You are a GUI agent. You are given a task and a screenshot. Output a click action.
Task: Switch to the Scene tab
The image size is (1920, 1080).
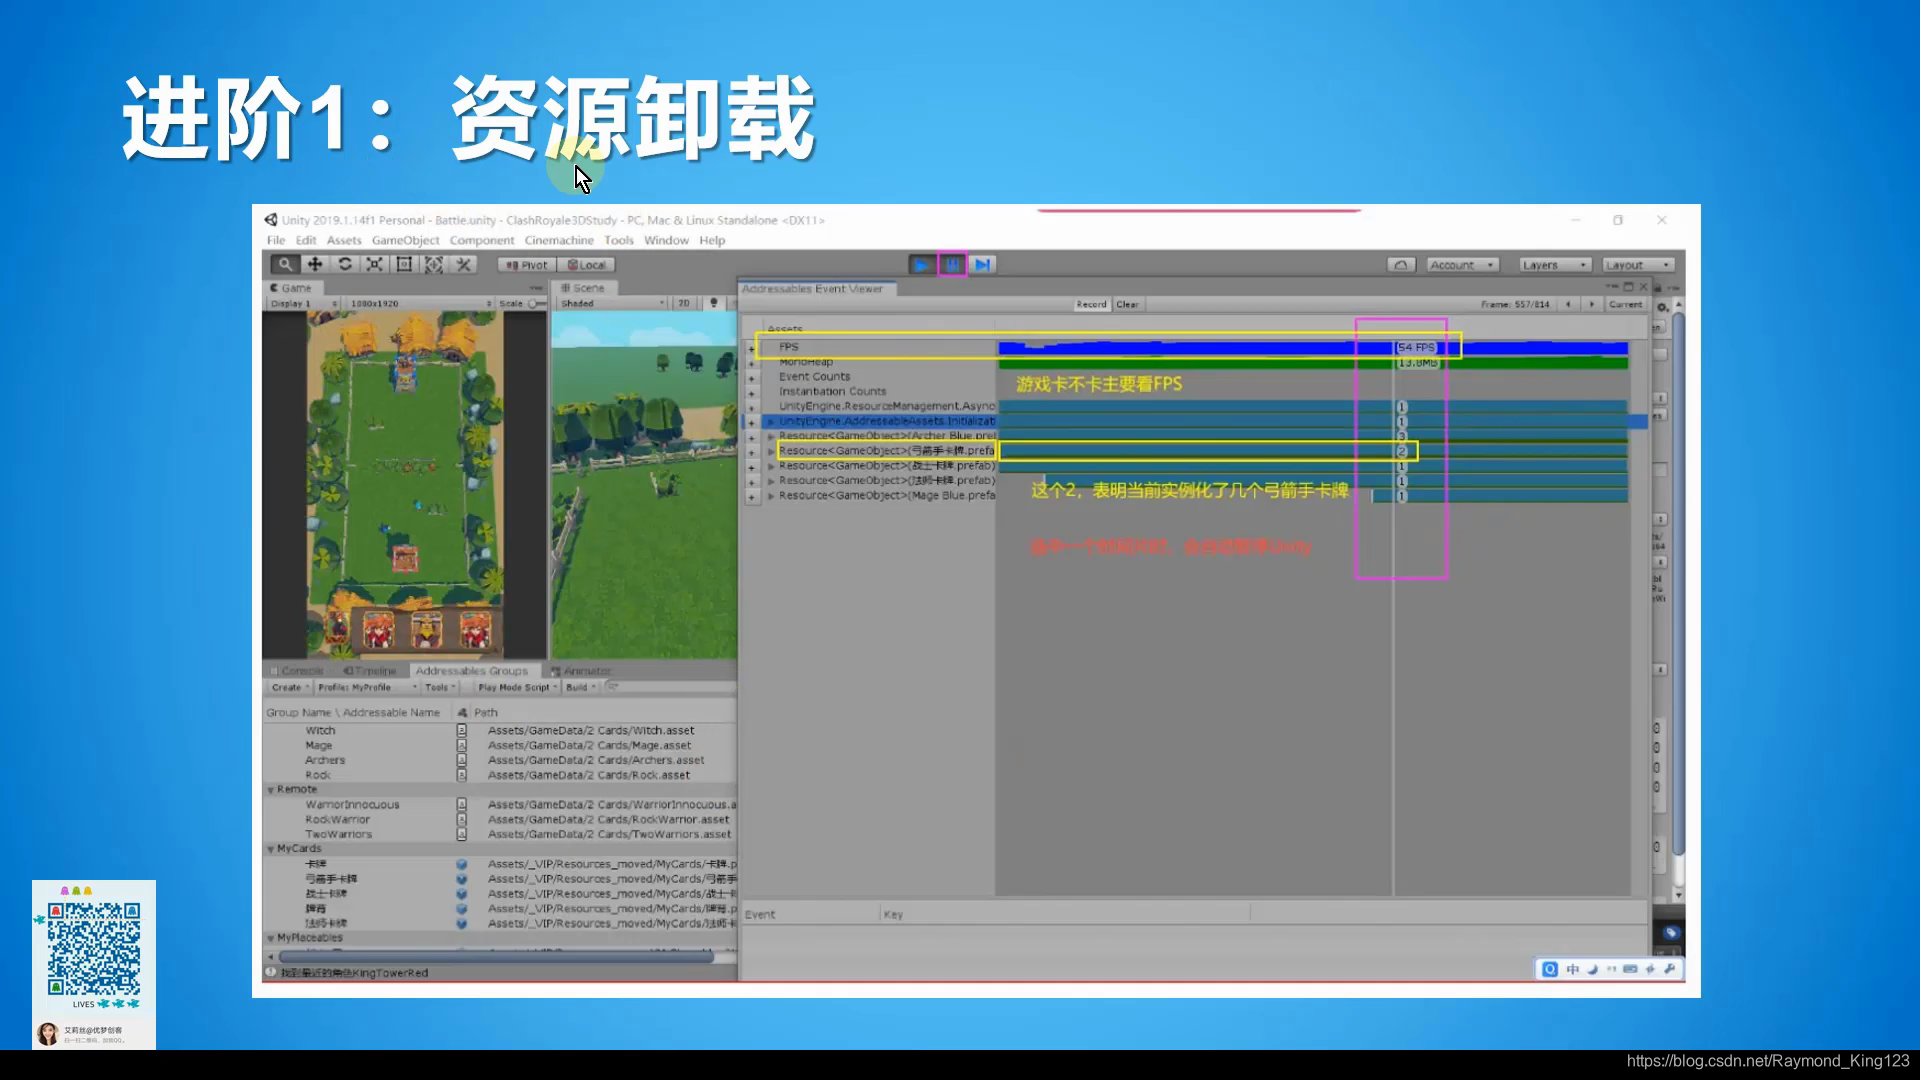[582, 288]
